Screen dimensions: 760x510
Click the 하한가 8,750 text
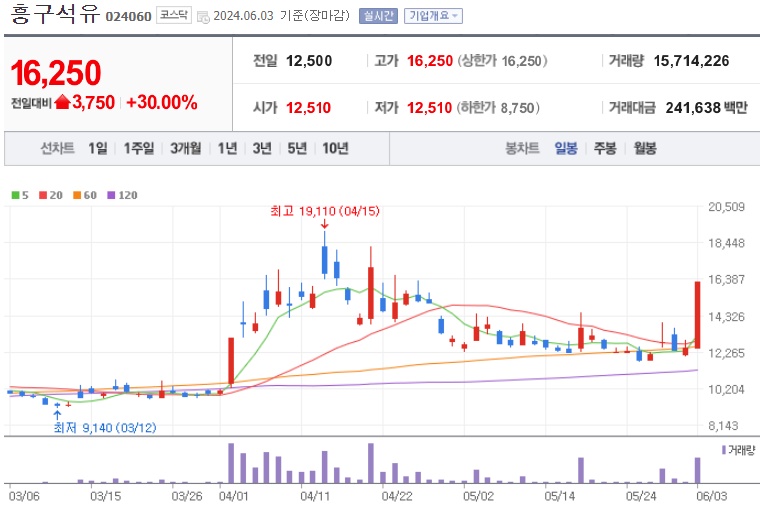[x=498, y=107]
